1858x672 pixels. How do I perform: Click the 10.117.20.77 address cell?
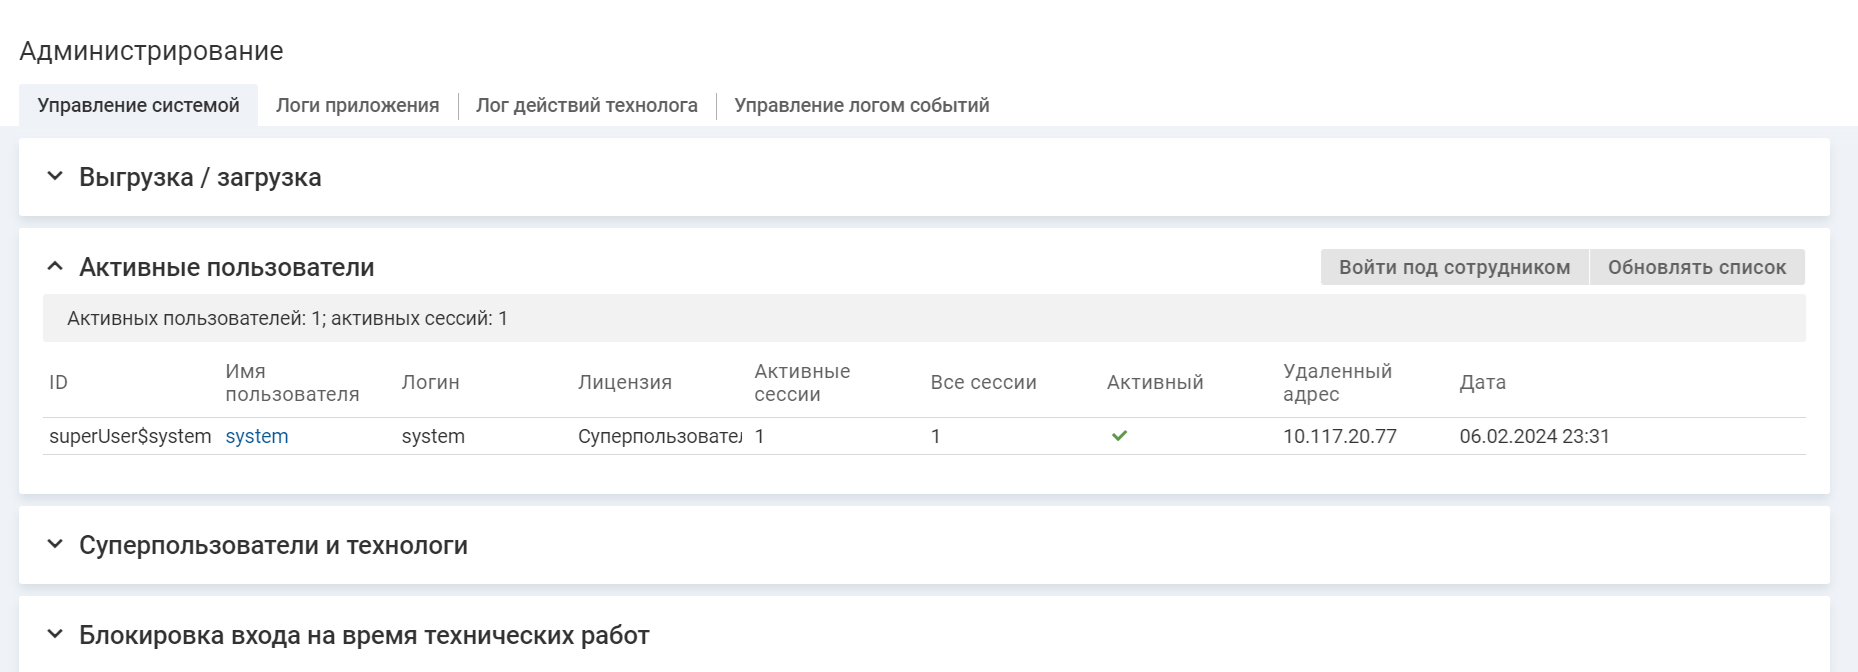click(x=1339, y=436)
